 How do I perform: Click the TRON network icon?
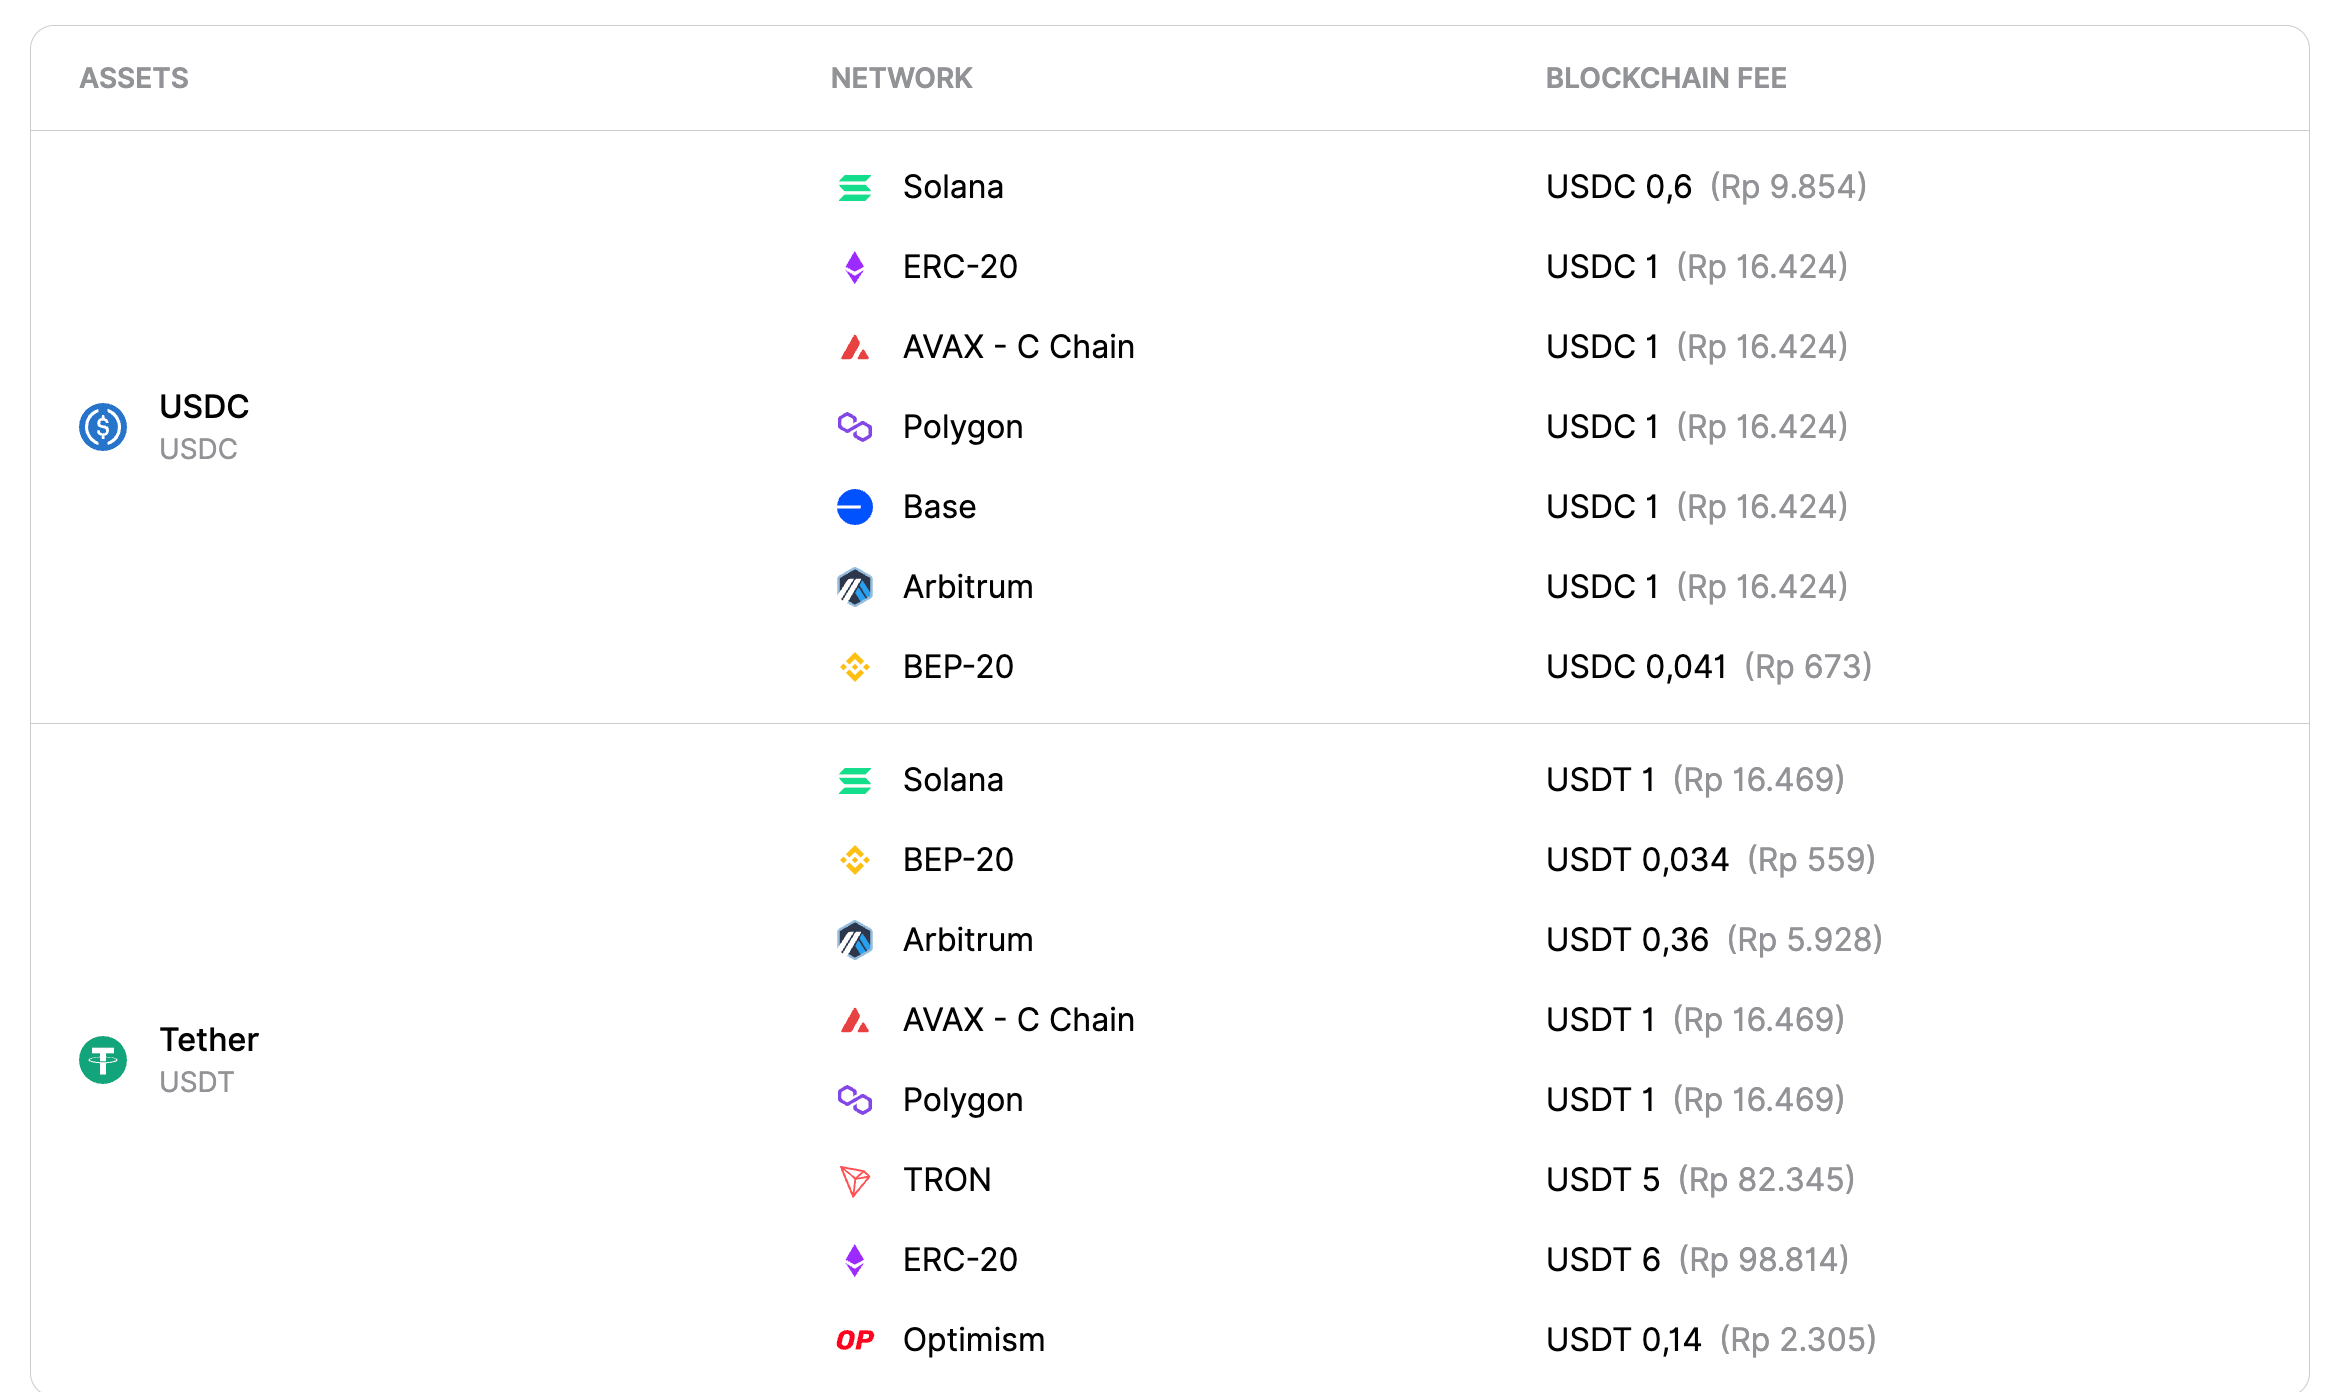[855, 1181]
